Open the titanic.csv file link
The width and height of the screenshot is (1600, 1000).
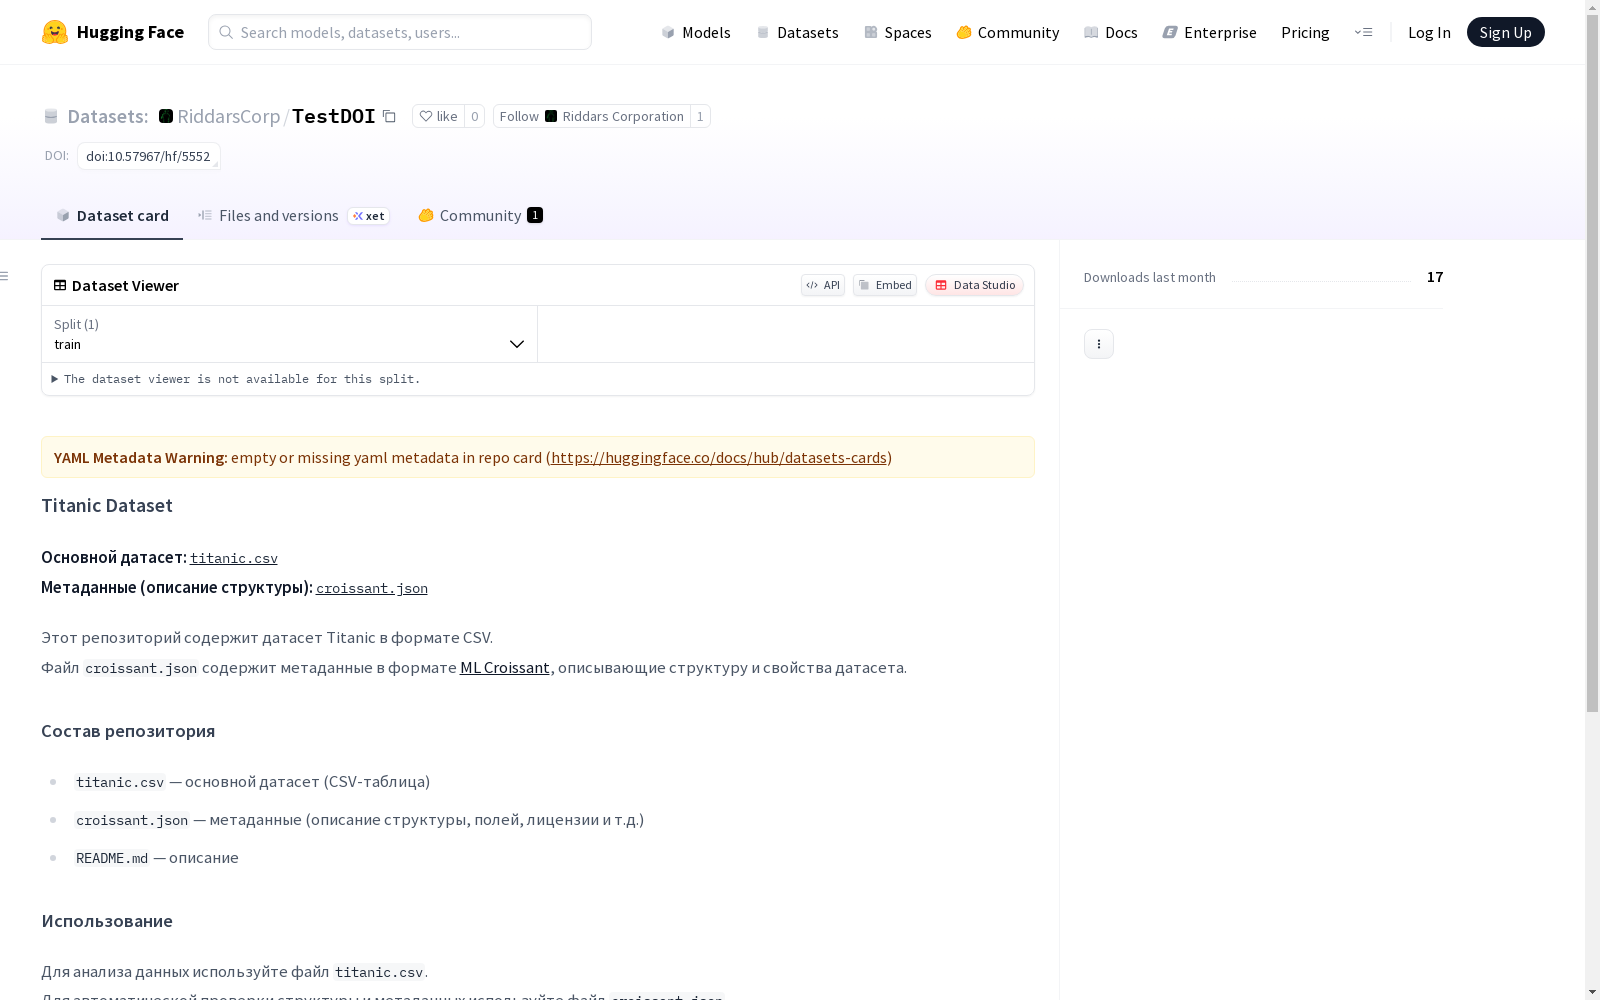[234, 558]
